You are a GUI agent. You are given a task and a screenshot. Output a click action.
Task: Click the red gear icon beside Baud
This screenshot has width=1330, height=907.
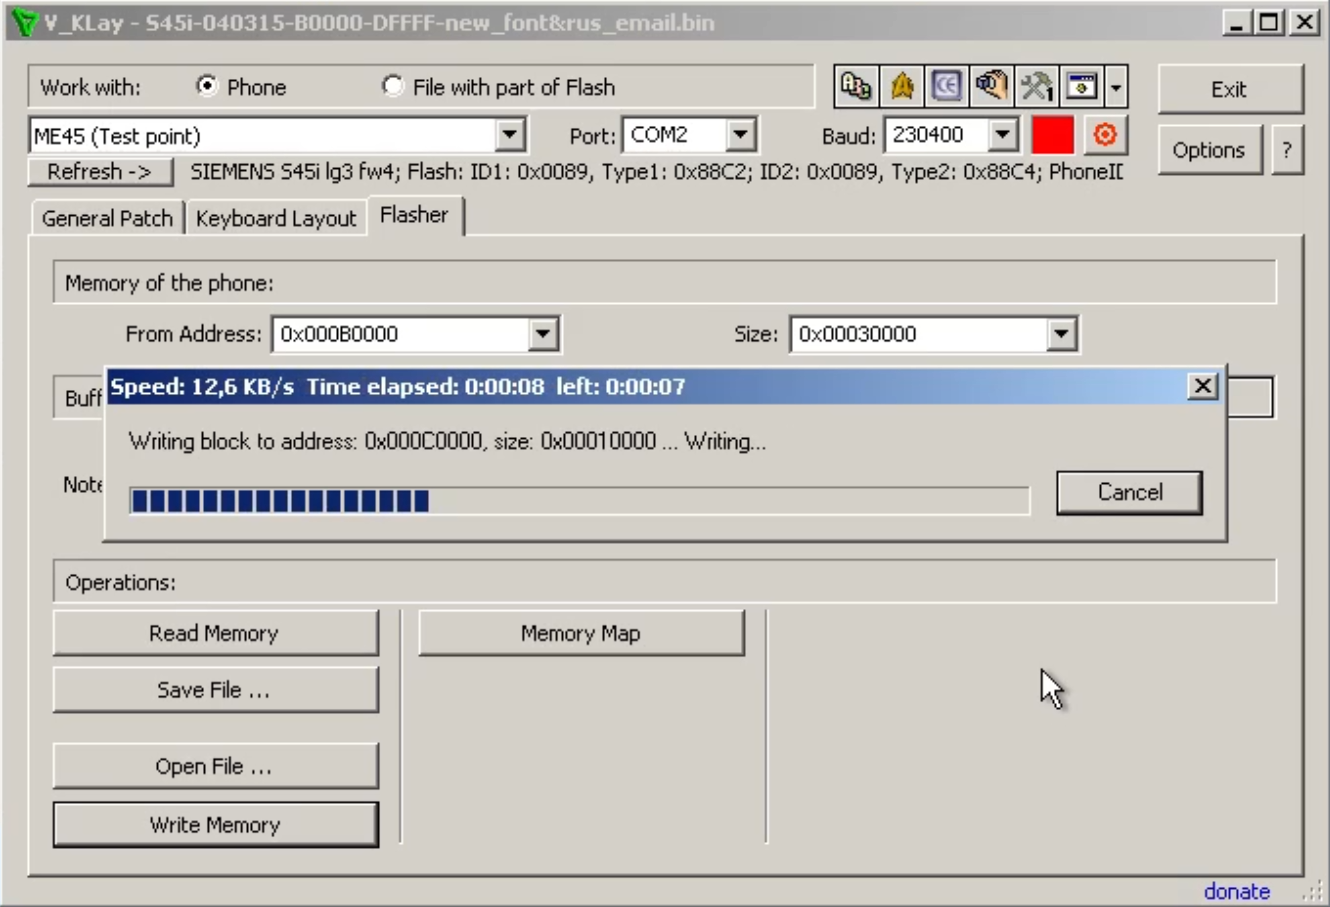(1105, 135)
